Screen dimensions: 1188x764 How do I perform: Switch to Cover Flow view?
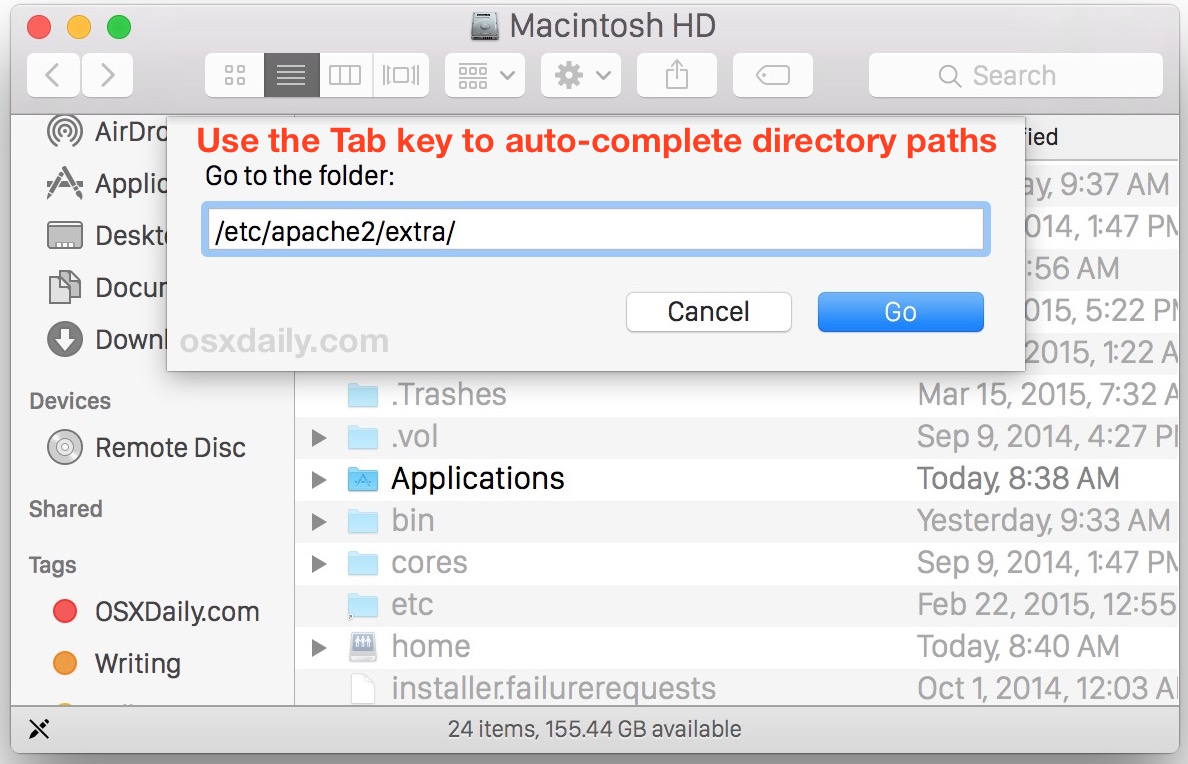[x=401, y=75]
